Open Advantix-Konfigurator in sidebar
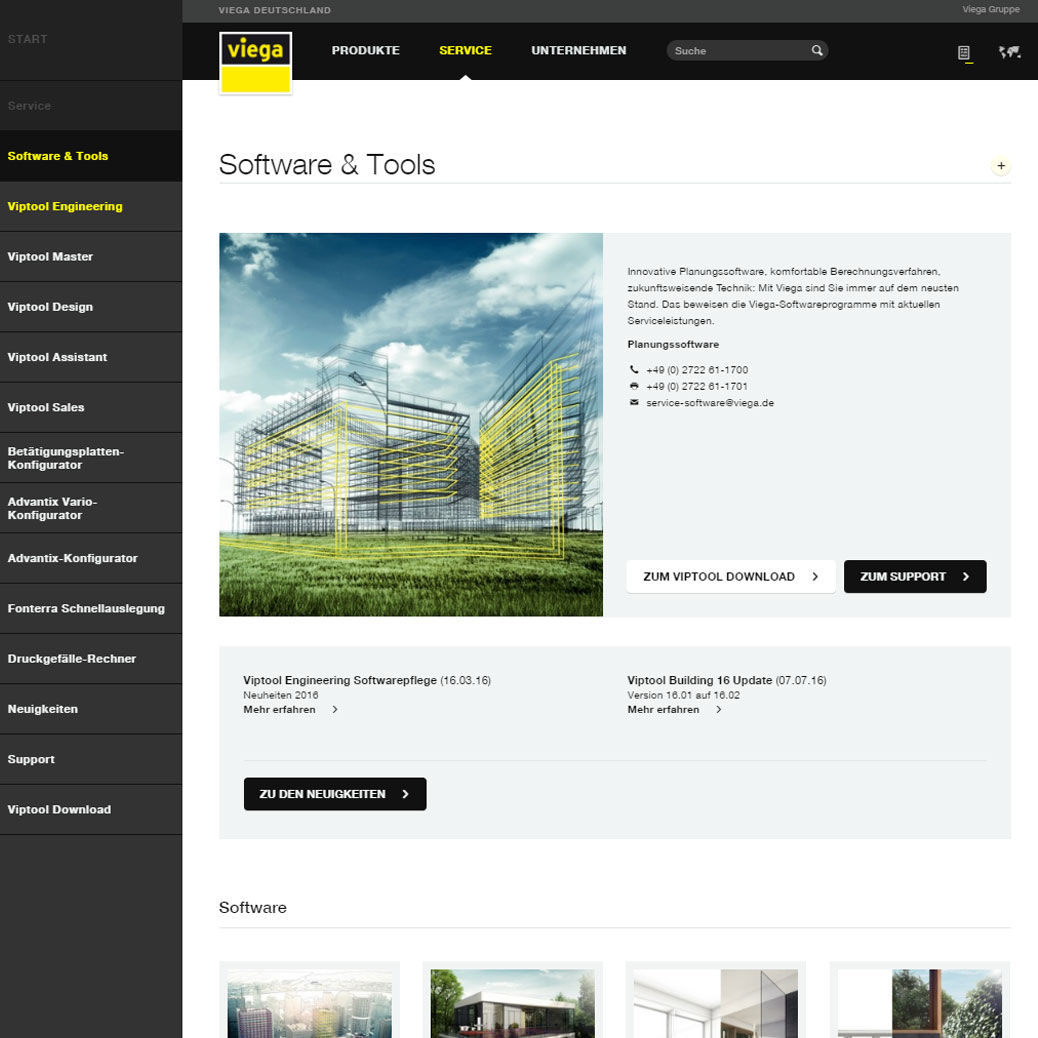This screenshot has height=1038, width=1038. click(x=91, y=559)
